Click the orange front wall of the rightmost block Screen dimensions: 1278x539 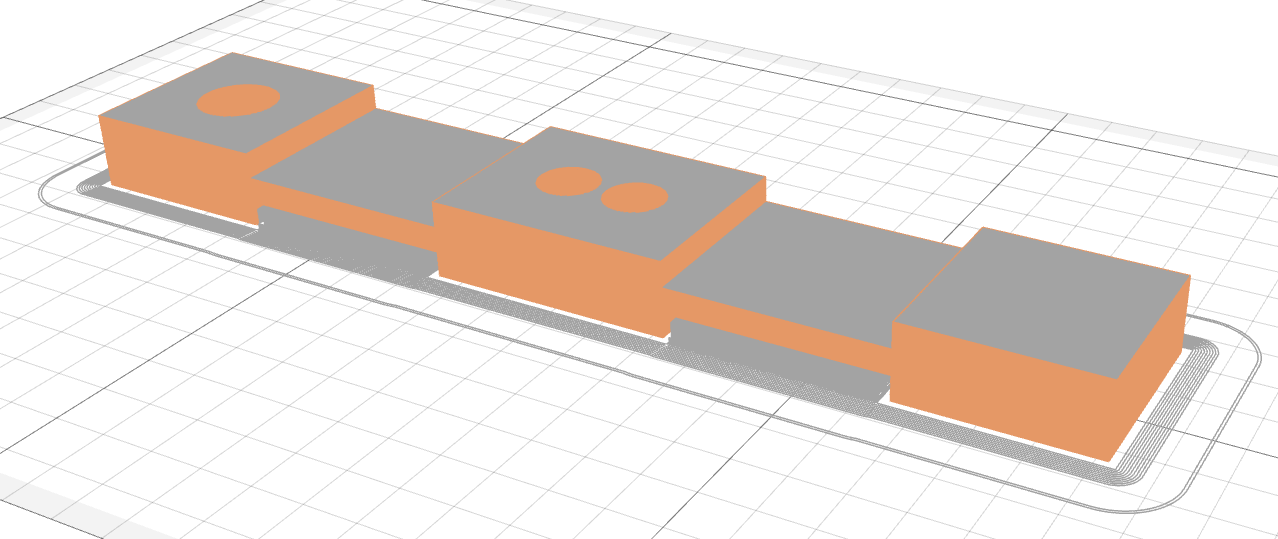click(x=1000, y=390)
